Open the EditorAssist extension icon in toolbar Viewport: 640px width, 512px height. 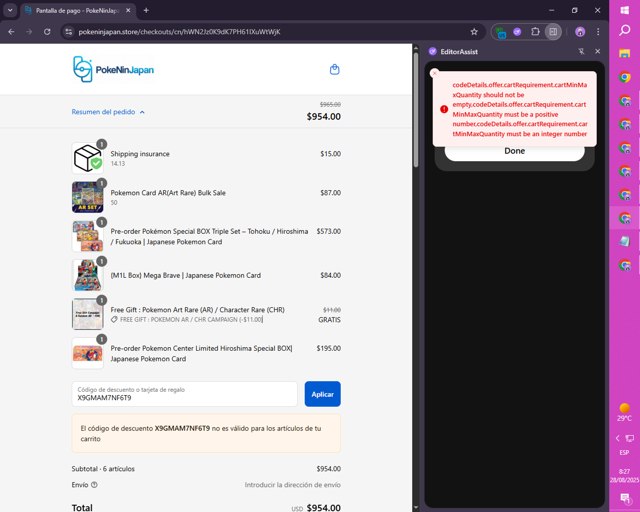coord(517,32)
